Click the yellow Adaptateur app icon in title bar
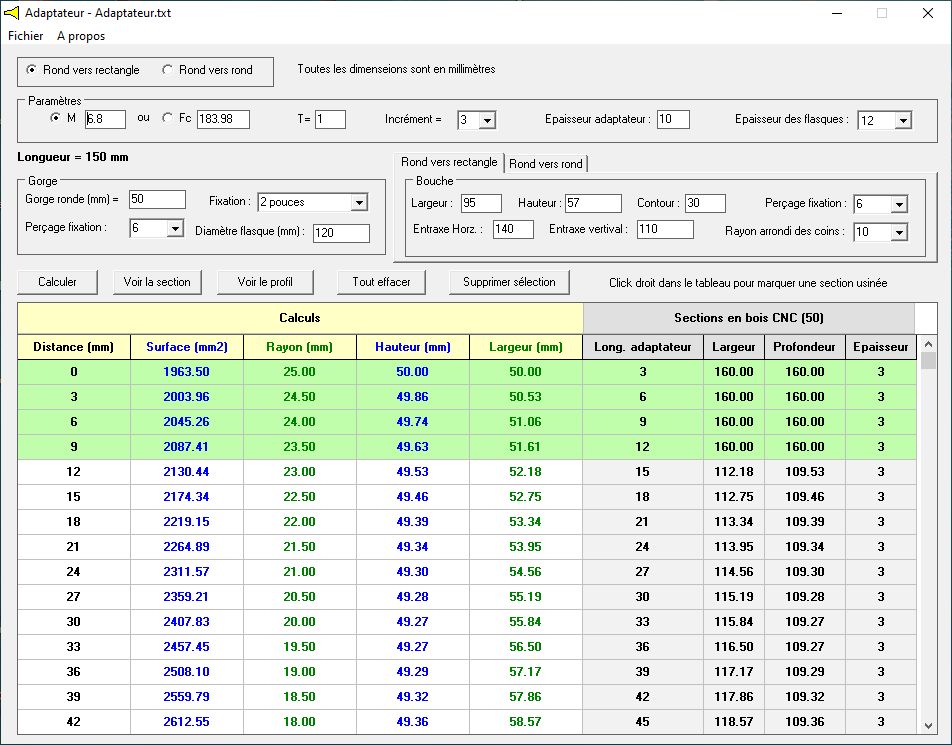Image resolution: width=952 pixels, height=745 pixels. pyautogui.click(x=12, y=12)
